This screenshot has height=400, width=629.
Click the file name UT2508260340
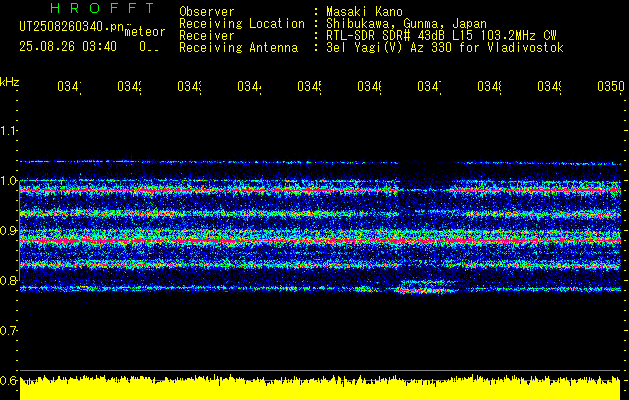(71, 27)
